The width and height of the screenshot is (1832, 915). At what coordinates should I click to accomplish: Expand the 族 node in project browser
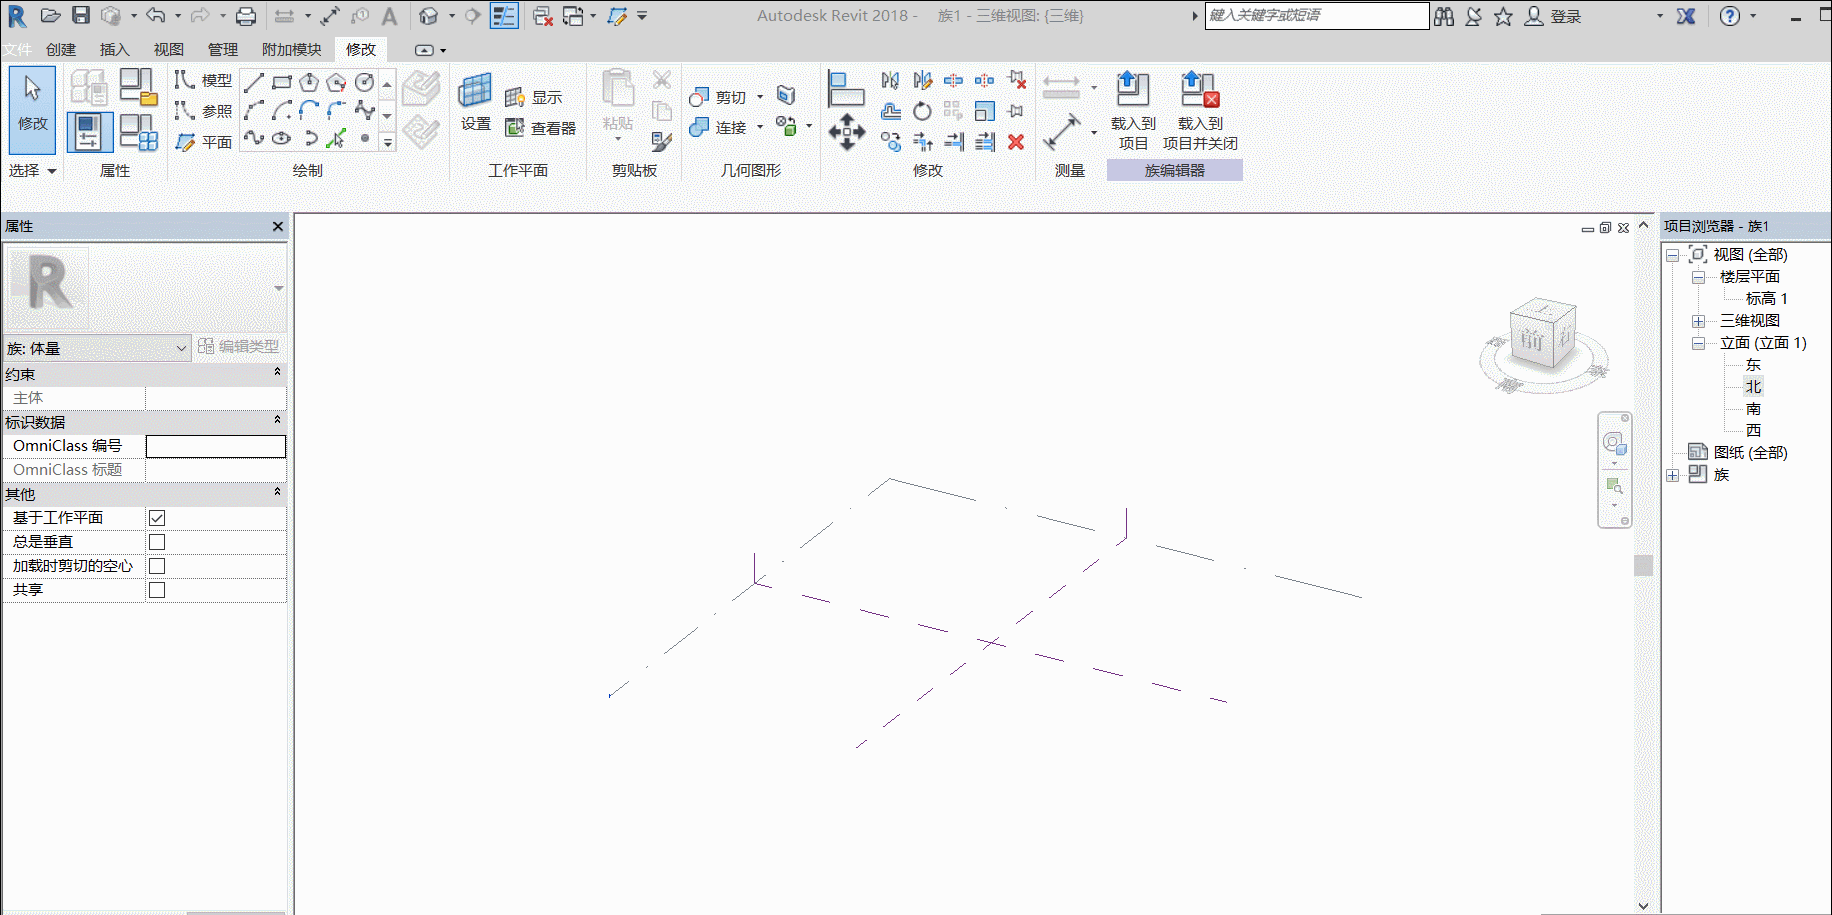coord(1672,475)
